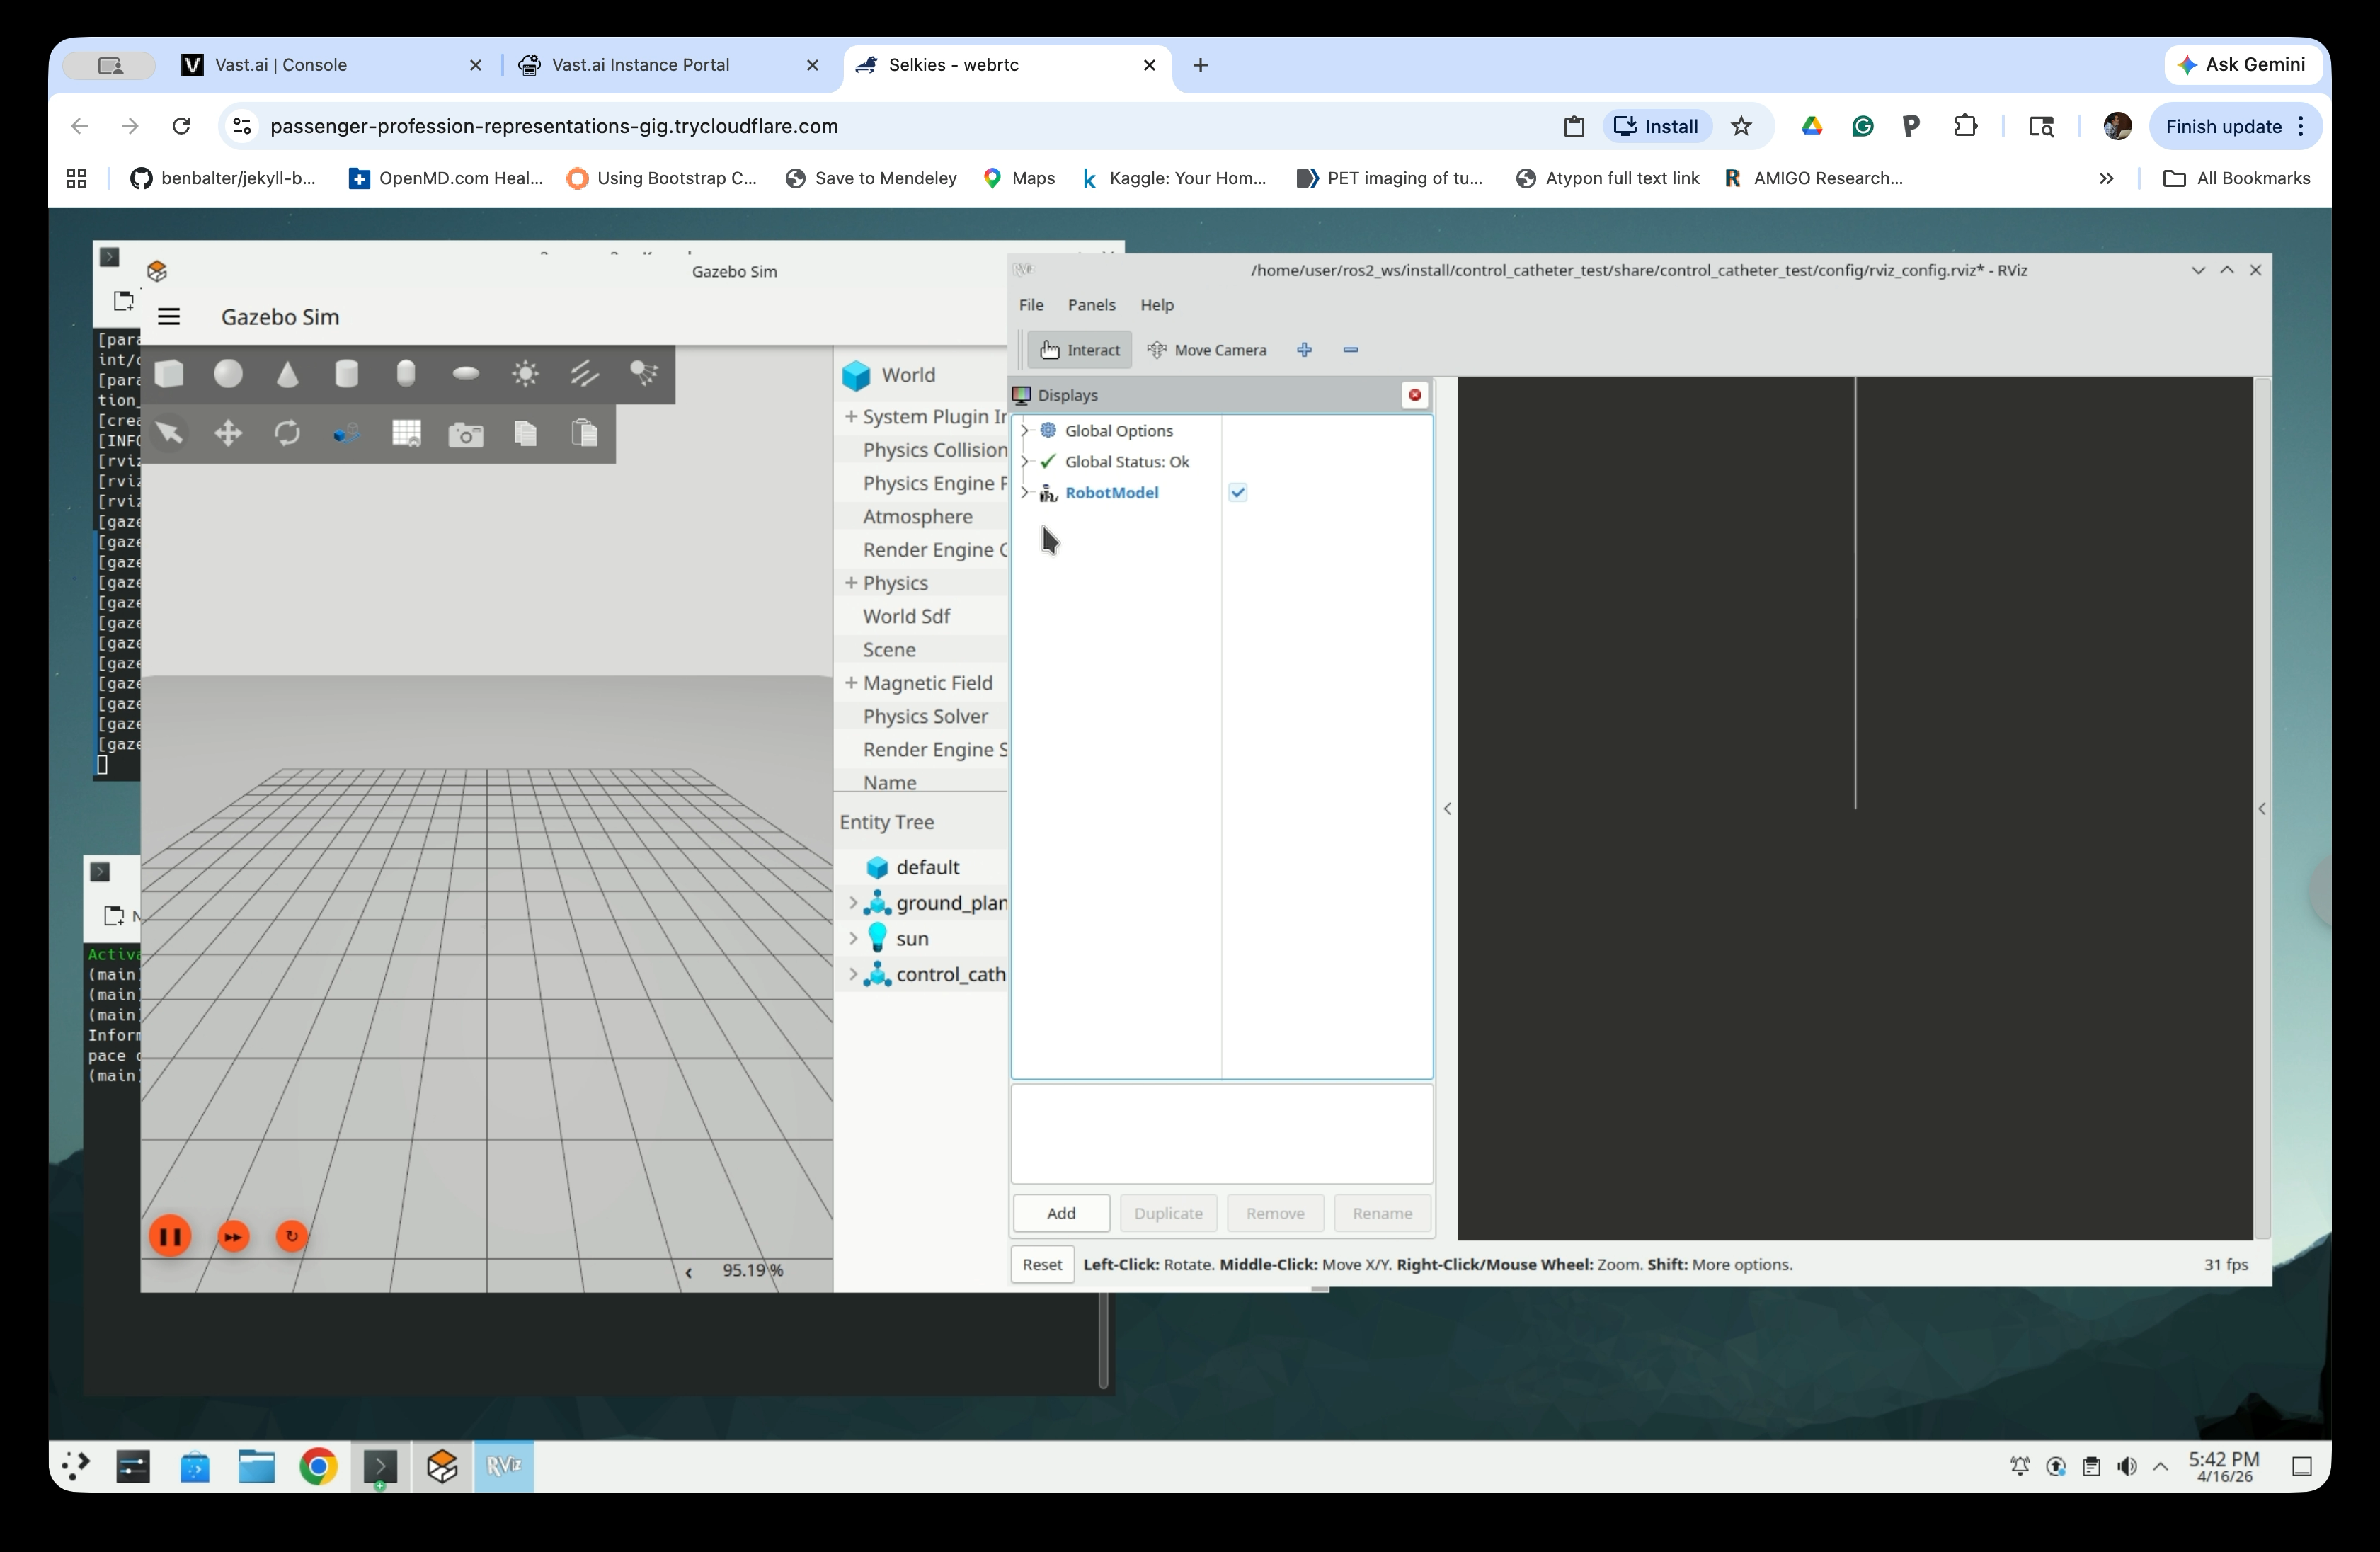The image size is (2380, 1552).
Task: Click the Add button in Displays panel
Action: tap(1060, 1213)
